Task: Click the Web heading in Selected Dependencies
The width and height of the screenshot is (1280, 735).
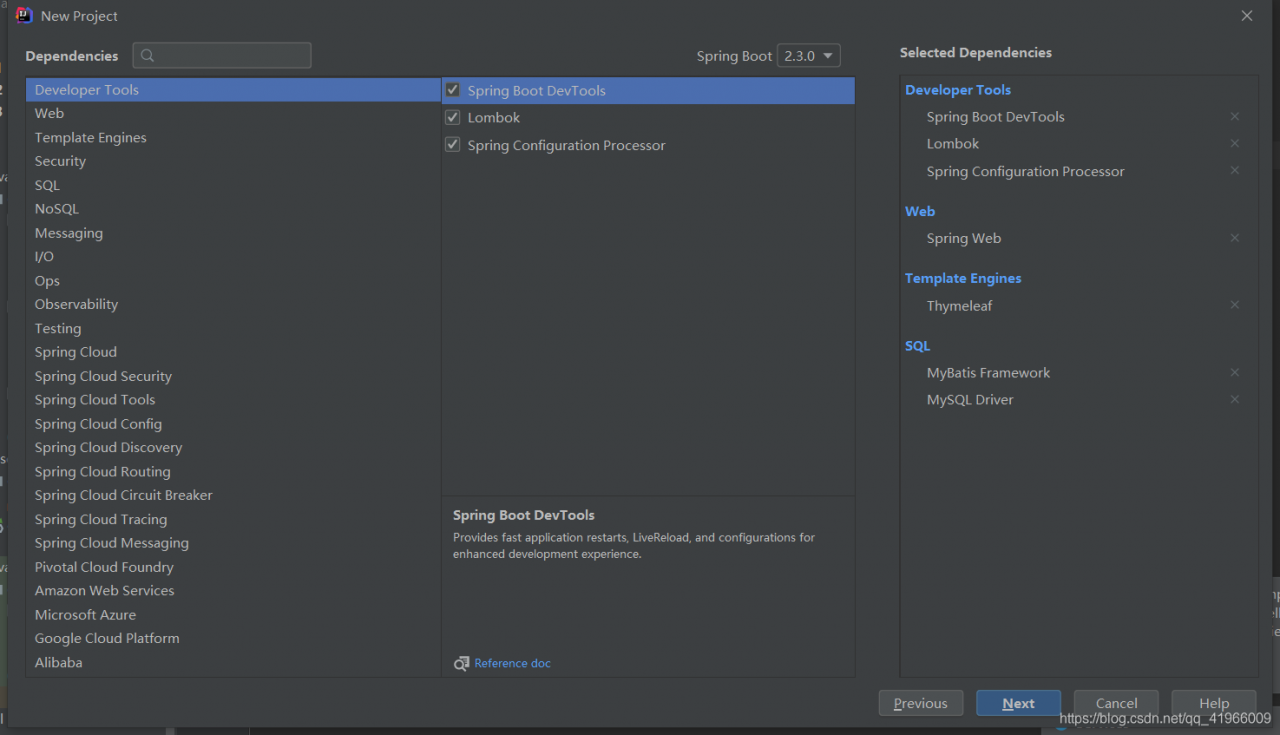Action: point(920,211)
